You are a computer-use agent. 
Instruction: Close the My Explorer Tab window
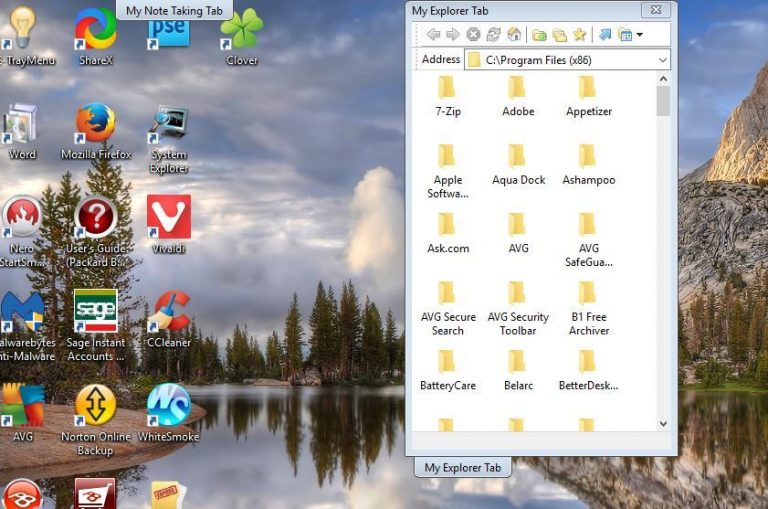tap(656, 10)
